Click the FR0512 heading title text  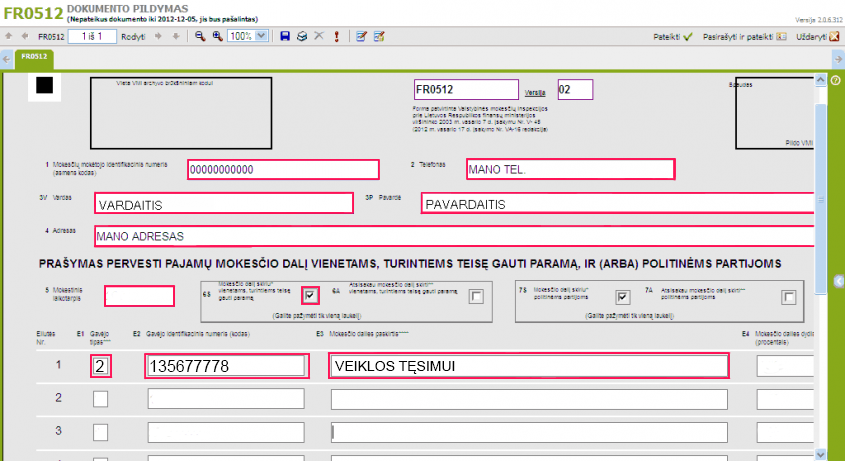coord(33,13)
